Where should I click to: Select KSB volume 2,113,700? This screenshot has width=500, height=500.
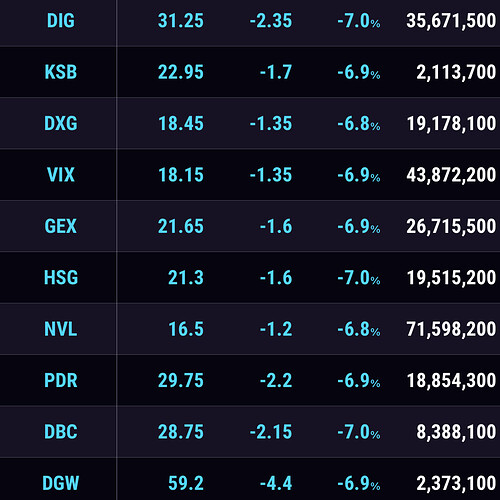point(456,72)
